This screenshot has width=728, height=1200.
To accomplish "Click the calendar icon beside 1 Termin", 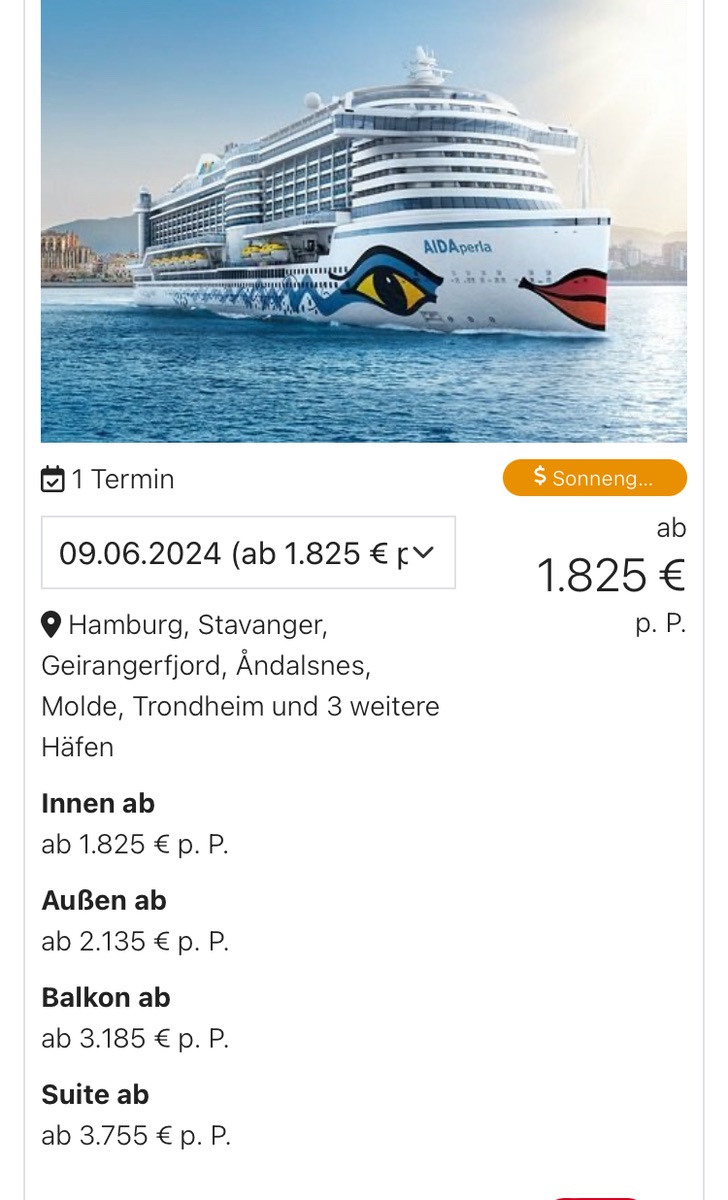I will tap(52, 480).
